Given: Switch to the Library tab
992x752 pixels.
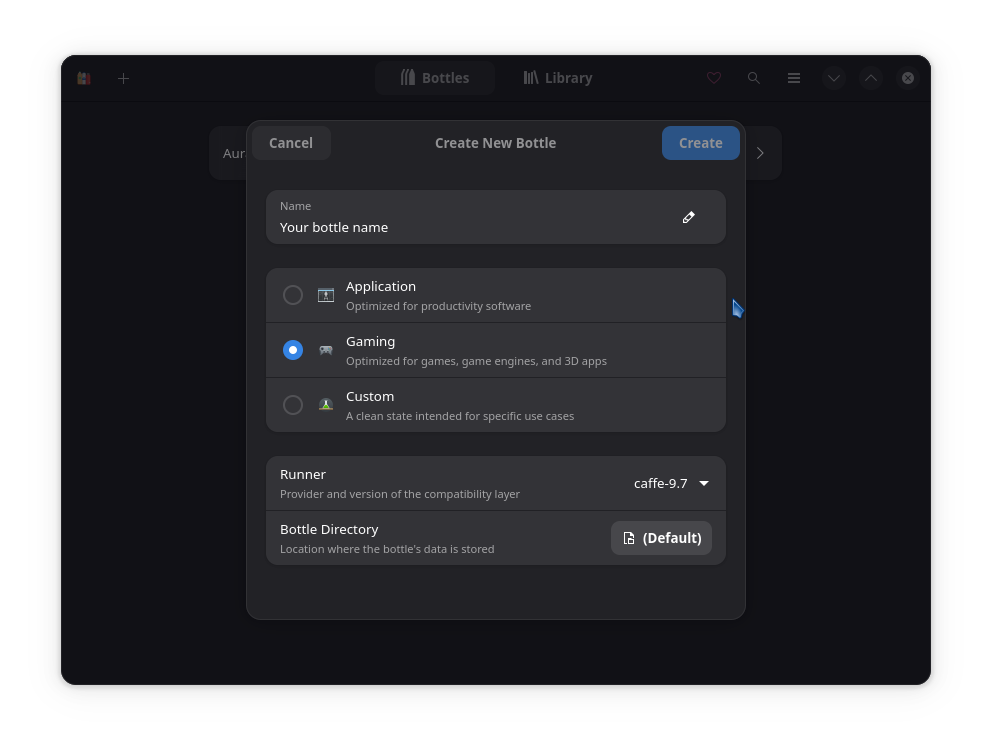Looking at the screenshot, I should pos(558,78).
